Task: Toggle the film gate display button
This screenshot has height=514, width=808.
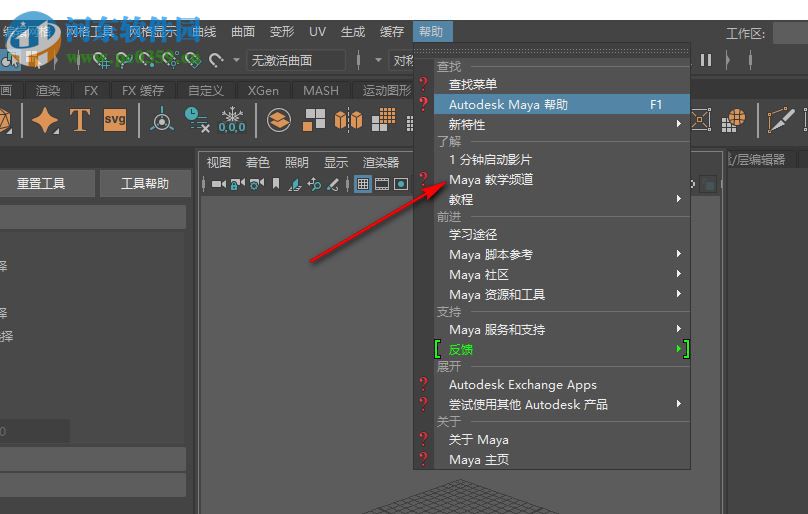Action: (382, 184)
